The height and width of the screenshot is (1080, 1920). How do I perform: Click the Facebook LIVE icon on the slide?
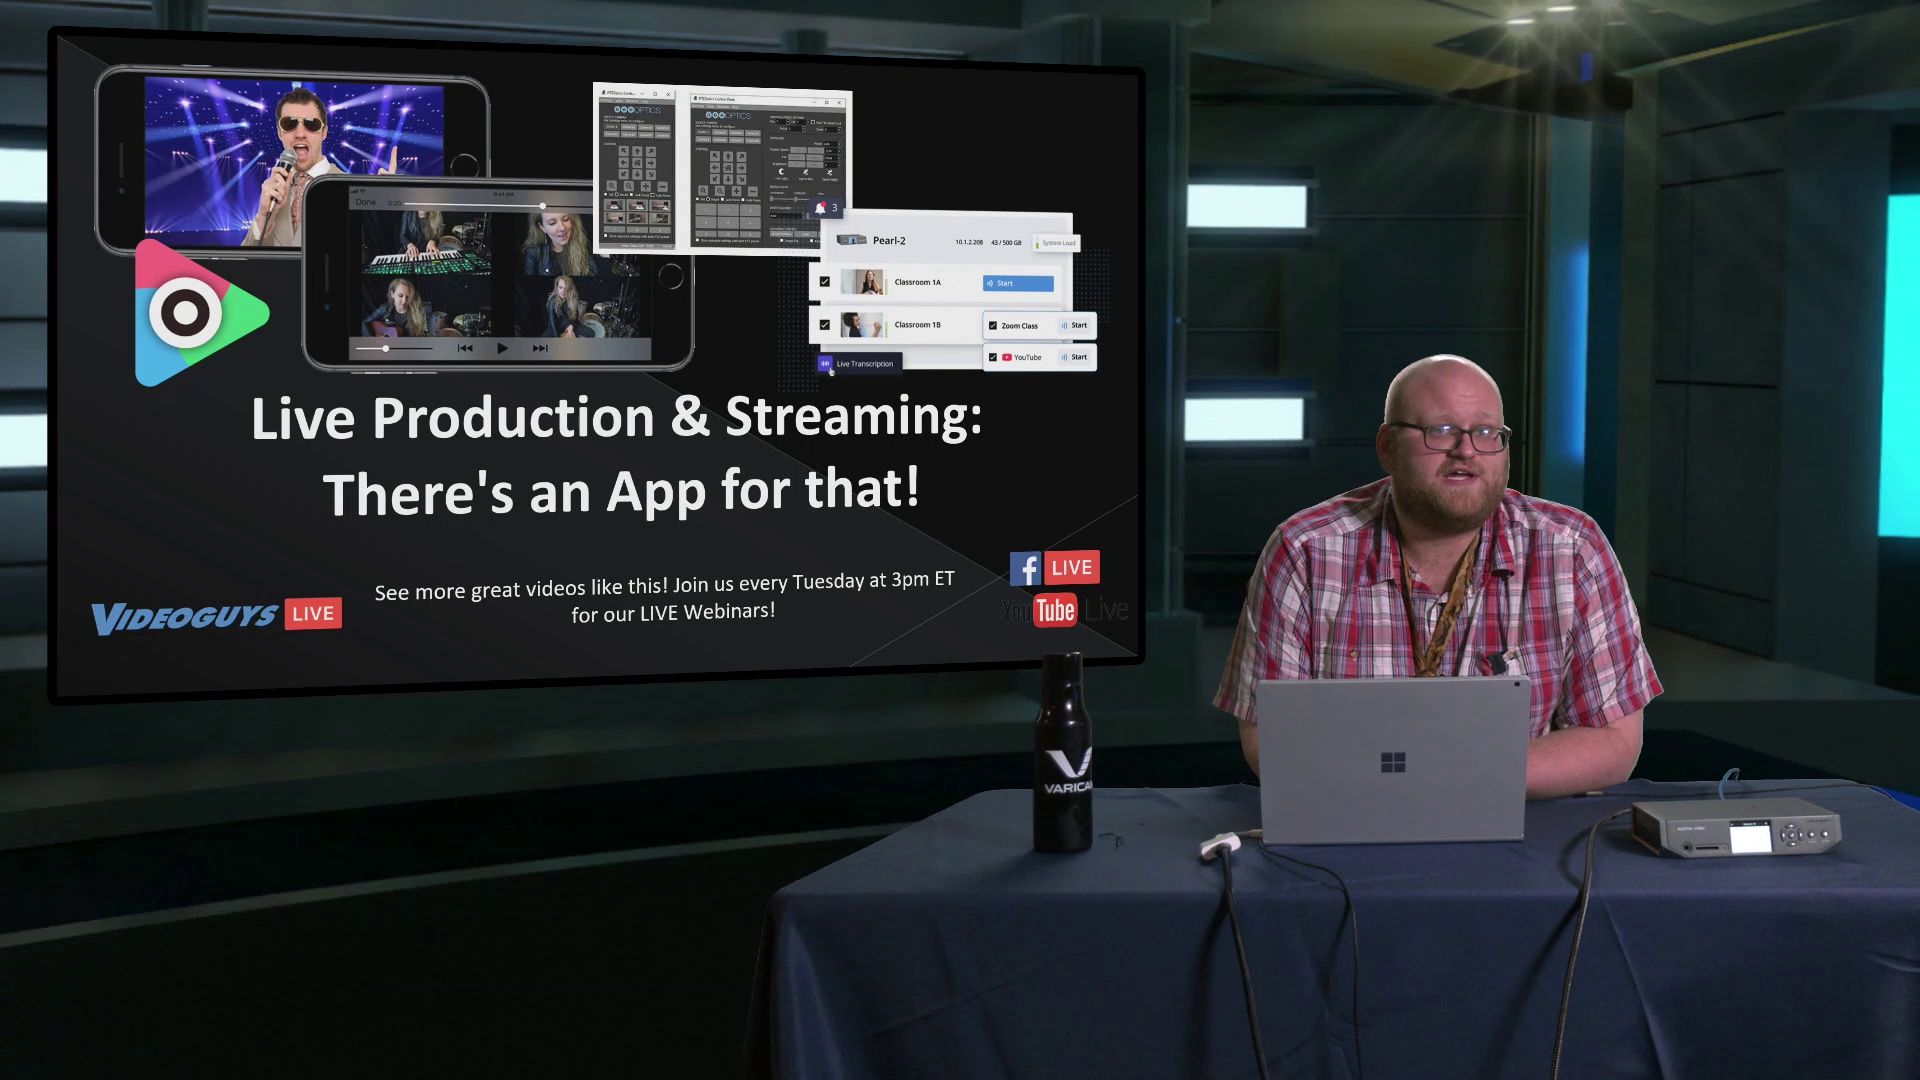(1025, 567)
